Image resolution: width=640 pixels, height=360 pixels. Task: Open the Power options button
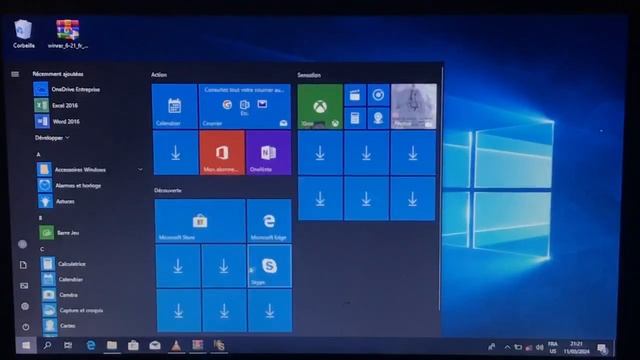pyautogui.click(x=26, y=327)
